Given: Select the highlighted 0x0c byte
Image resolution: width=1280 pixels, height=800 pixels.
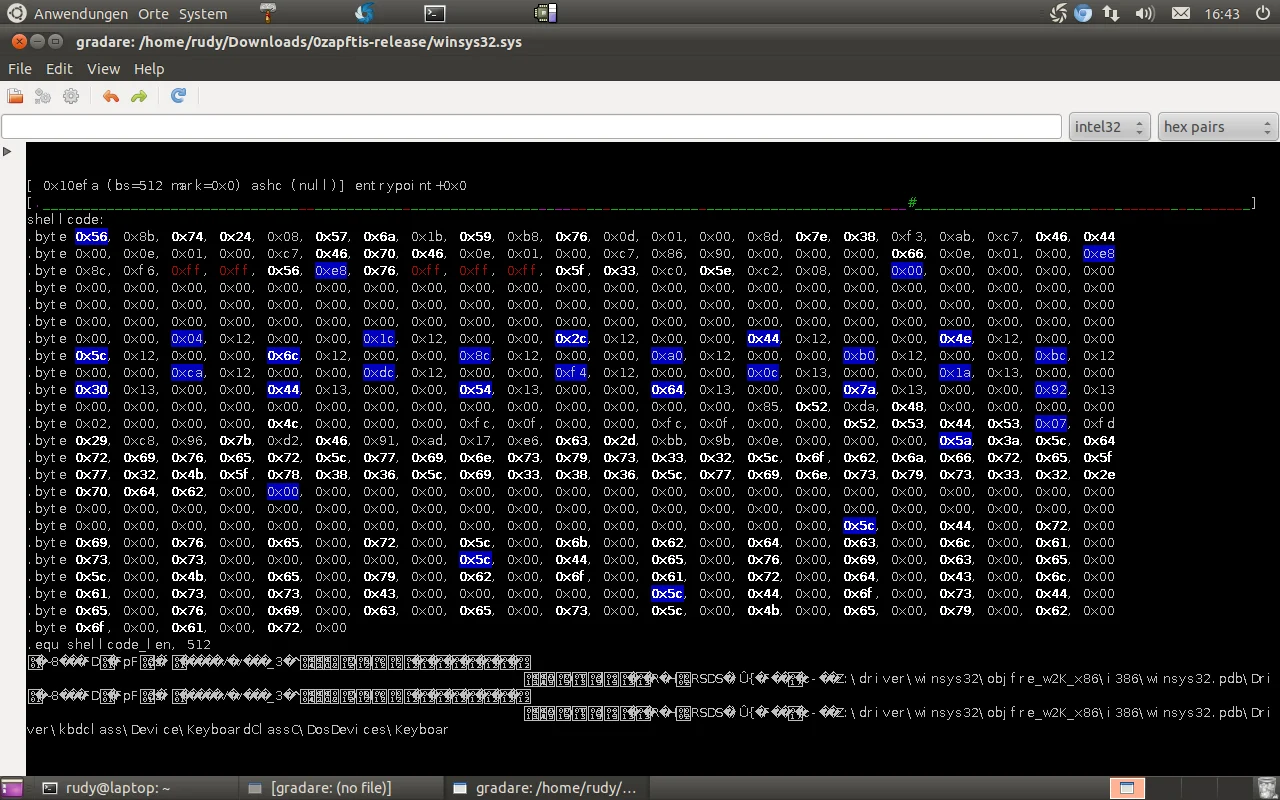Looking at the screenshot, I should 763,373.
